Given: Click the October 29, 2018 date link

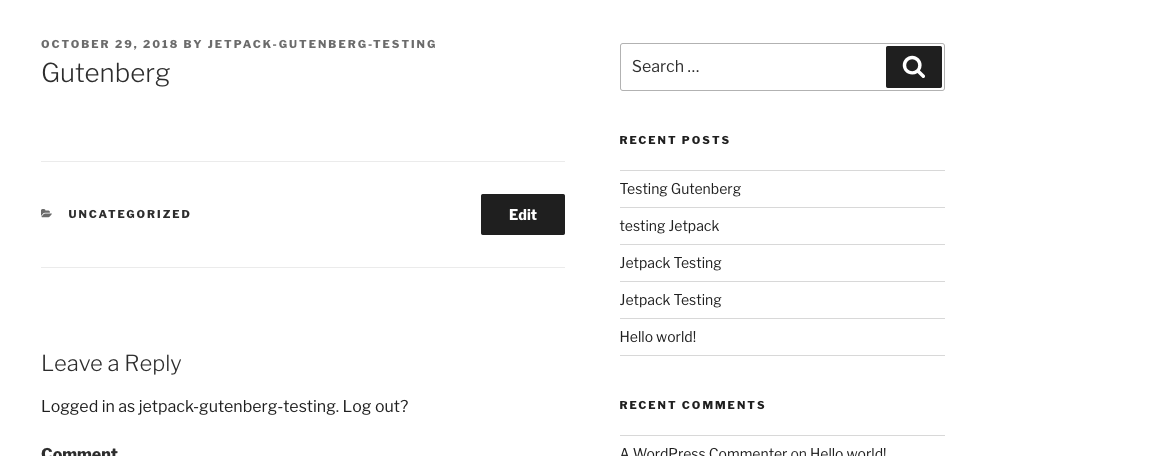Looking at the screenshot, I should pos(109,44).
